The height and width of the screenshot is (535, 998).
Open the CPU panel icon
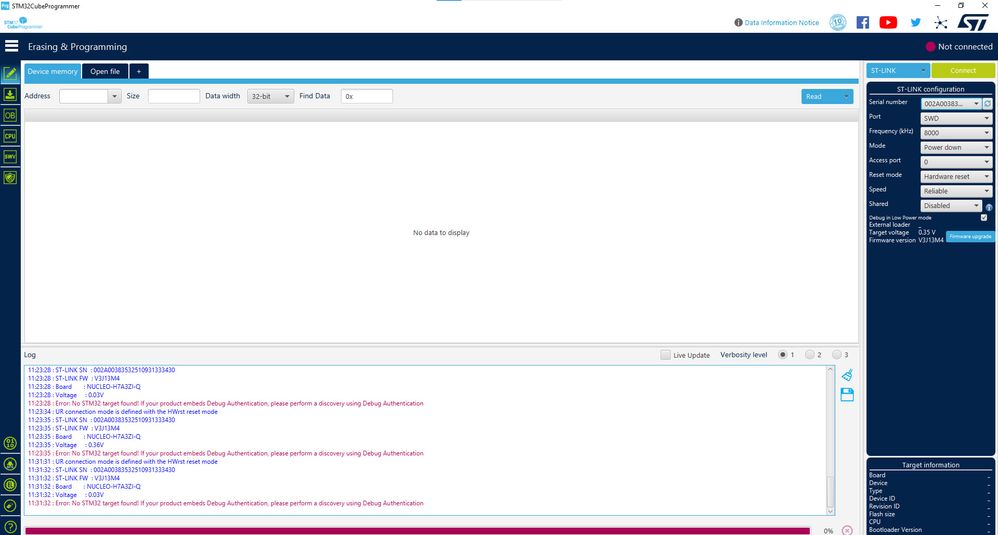coord(10,136)
